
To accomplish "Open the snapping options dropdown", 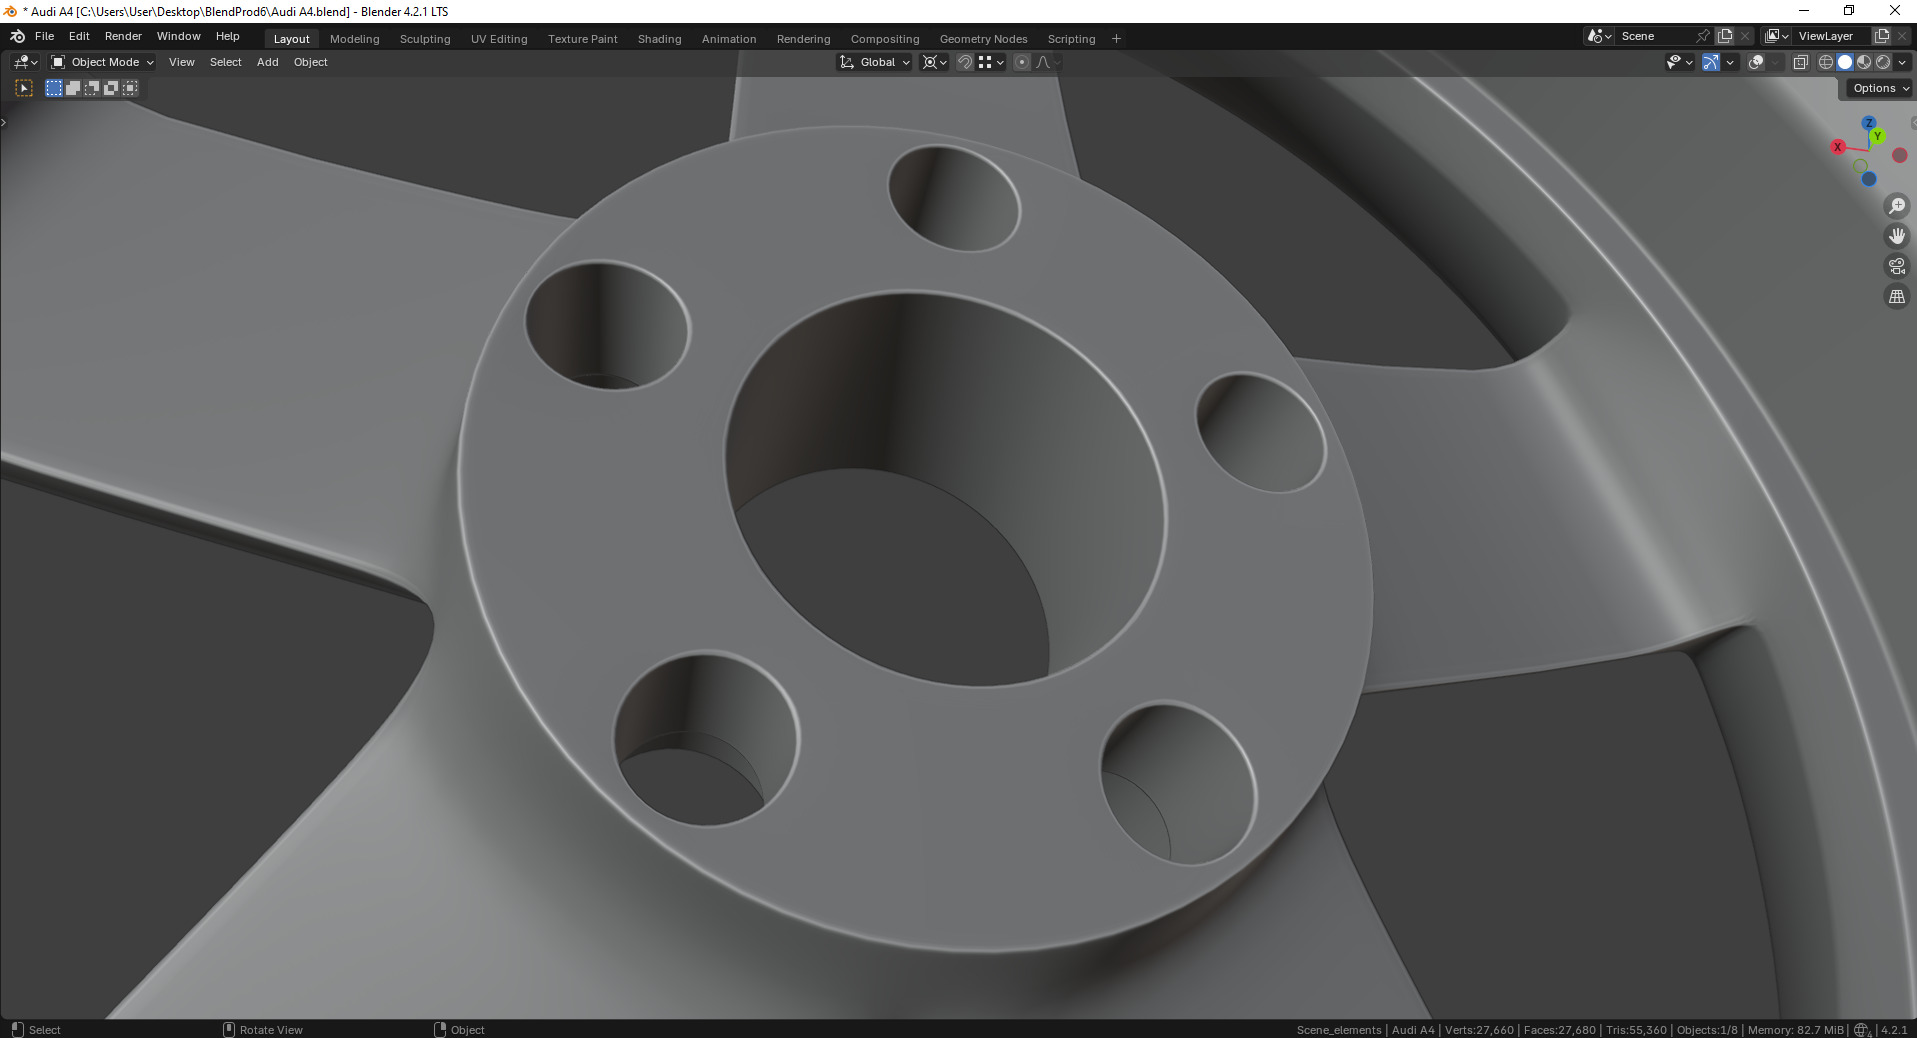I will click(991, 62).
